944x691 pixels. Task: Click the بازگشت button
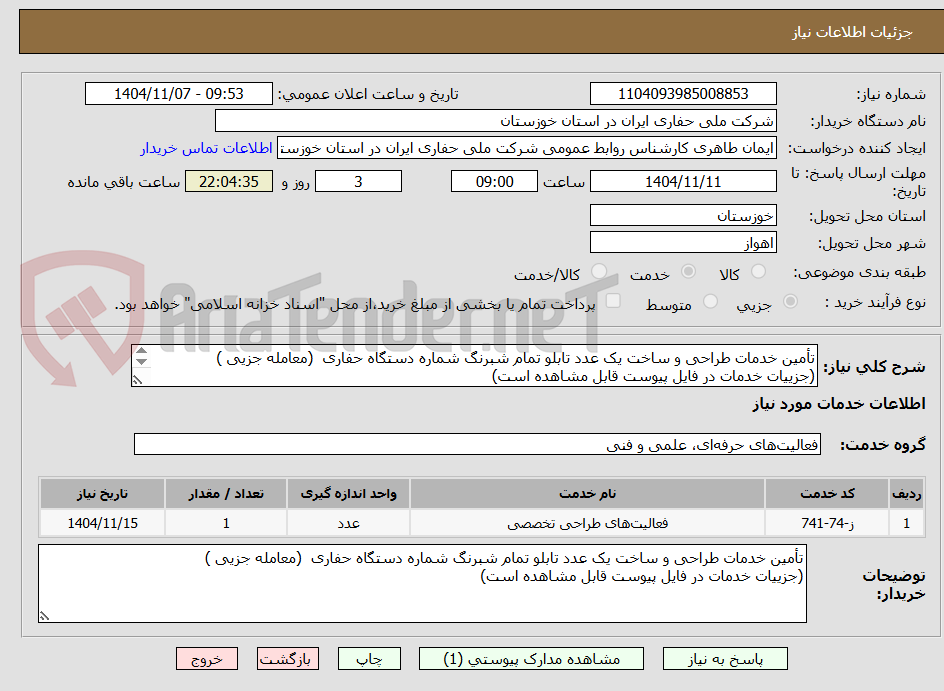pyautogui.click(x=288, y=658)
